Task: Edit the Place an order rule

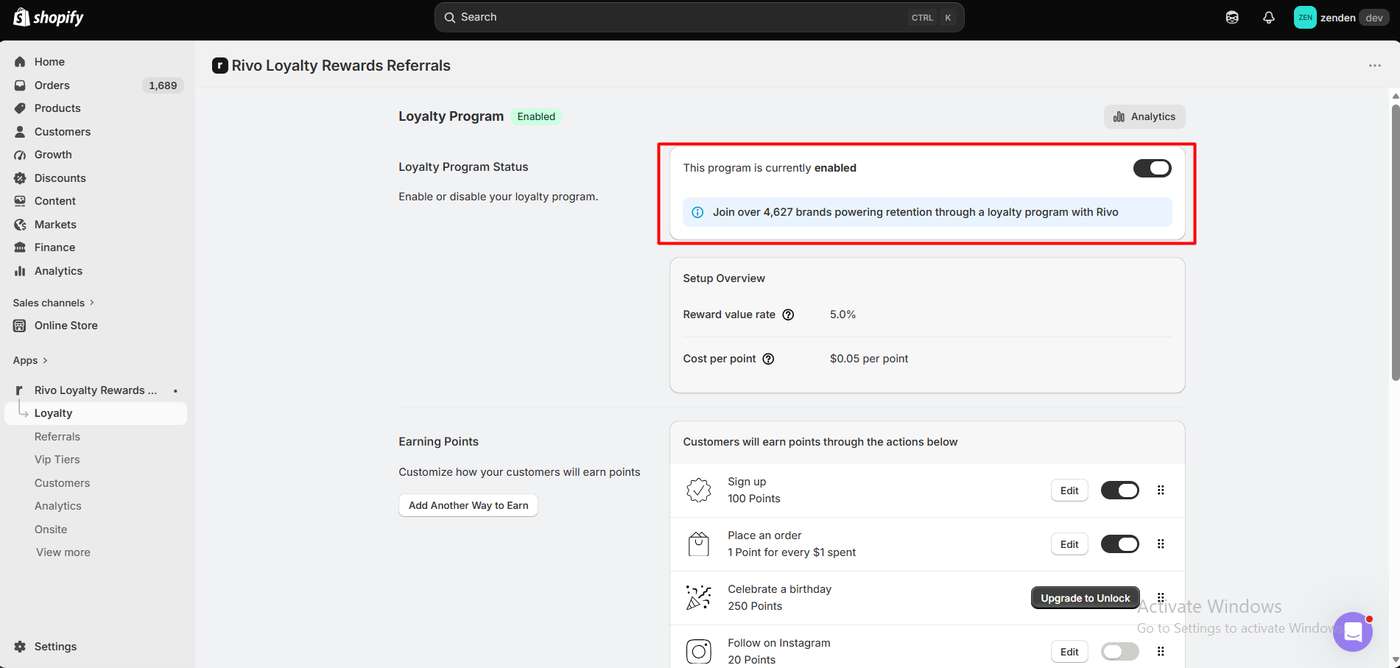Action: pyautogui.click(x=1069, y=545)
